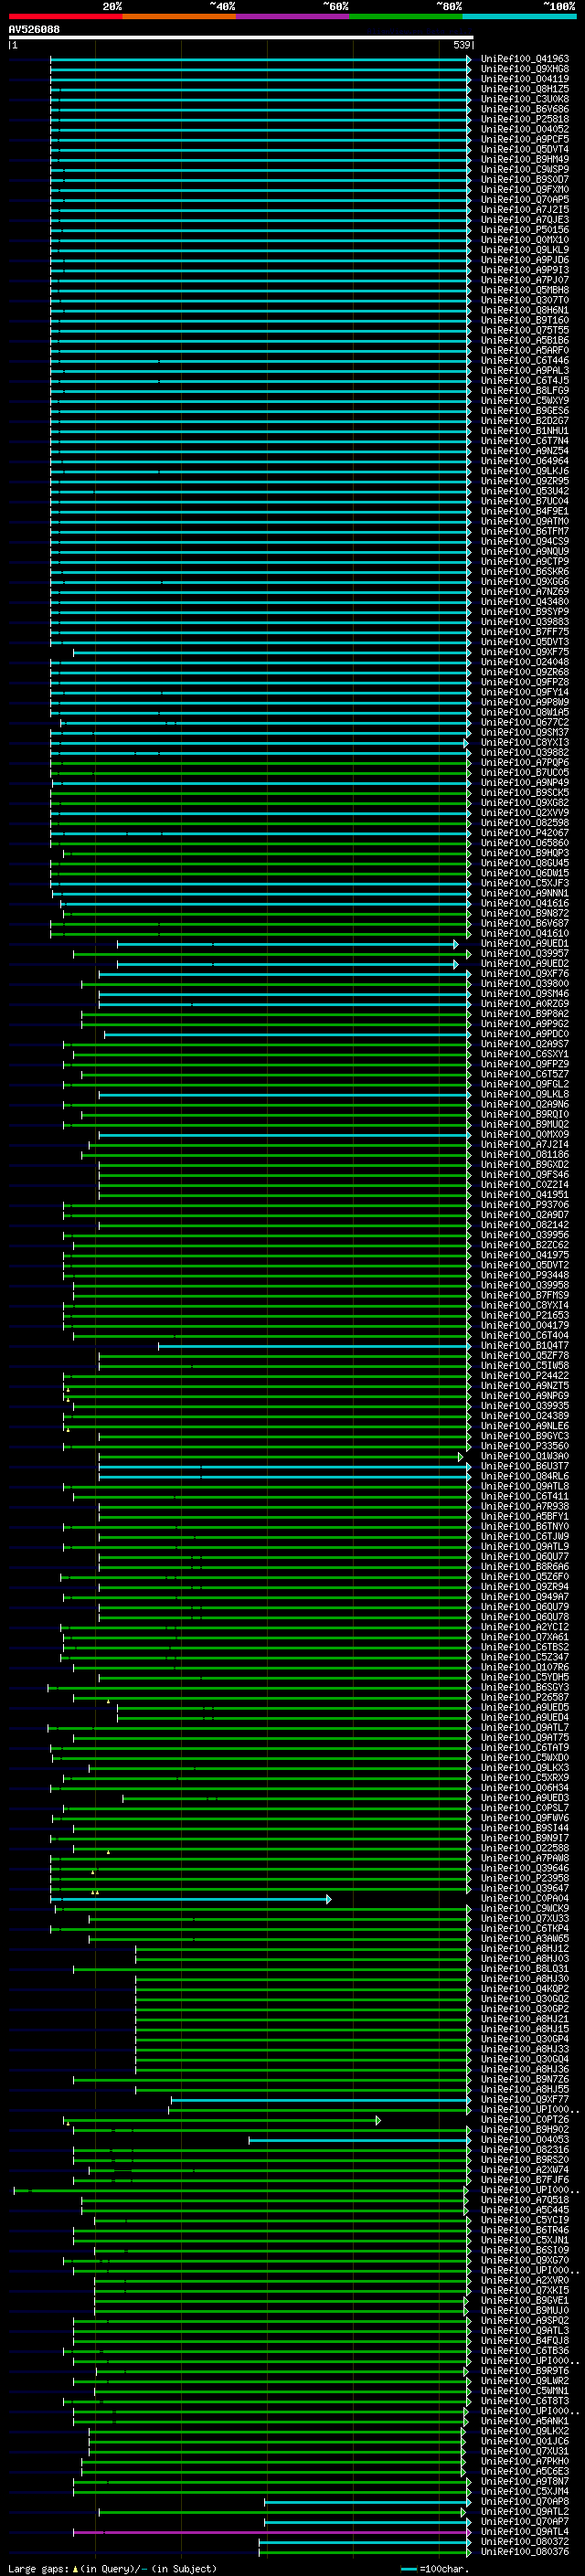Open hit UniRef100_C3U0K8
Image resolution: width=585 pixels, height=2576 pixels.
[525, 99]
